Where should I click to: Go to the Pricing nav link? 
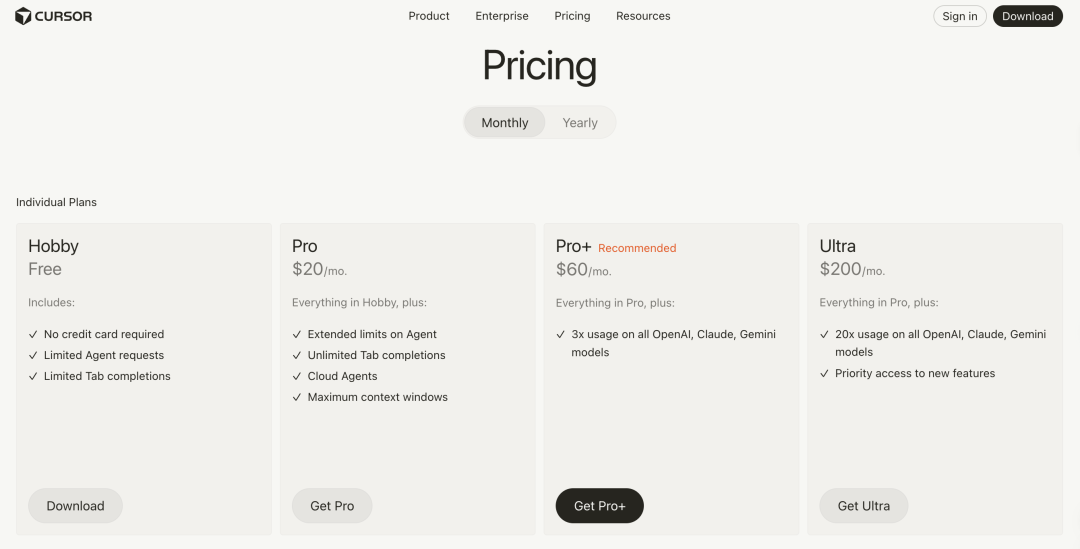[x=572, y=16]
